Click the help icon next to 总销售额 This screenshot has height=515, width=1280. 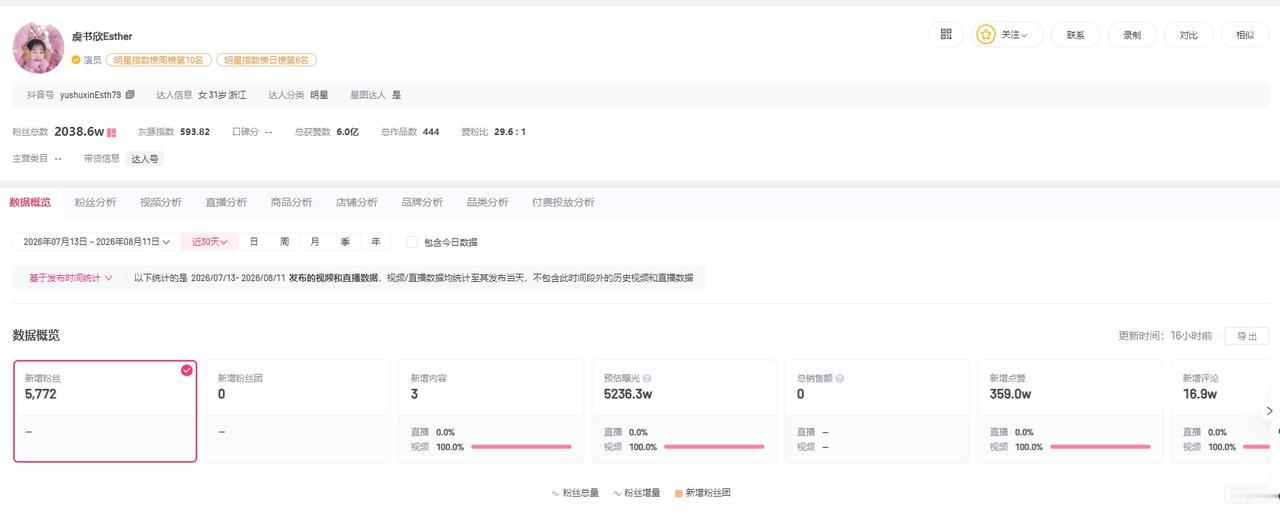[839, 379]
